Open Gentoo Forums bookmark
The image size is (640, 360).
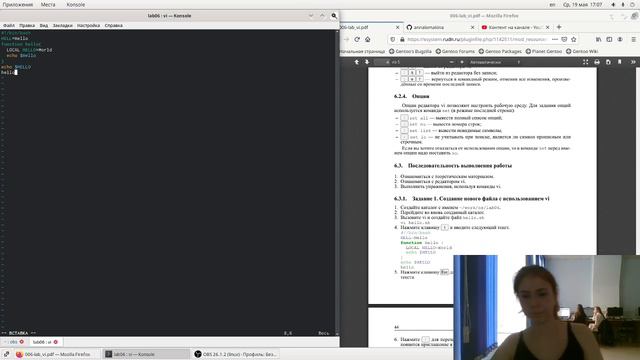(x=455, y=51)
